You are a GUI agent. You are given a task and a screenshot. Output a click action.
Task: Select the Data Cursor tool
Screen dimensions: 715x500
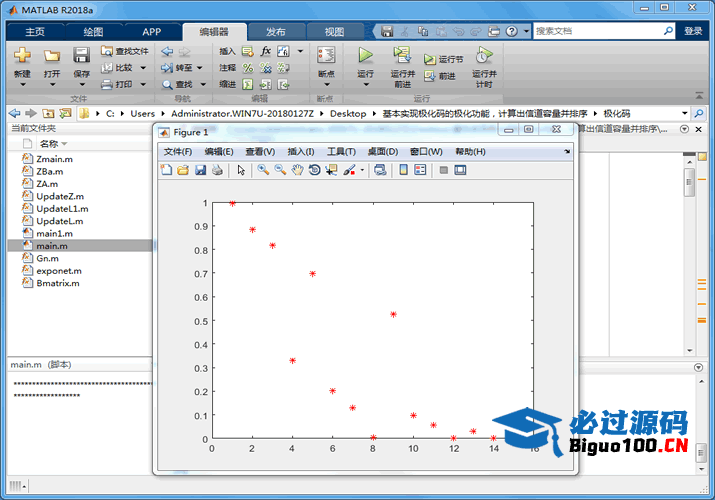pyautogui.click(x=331, y=170)
